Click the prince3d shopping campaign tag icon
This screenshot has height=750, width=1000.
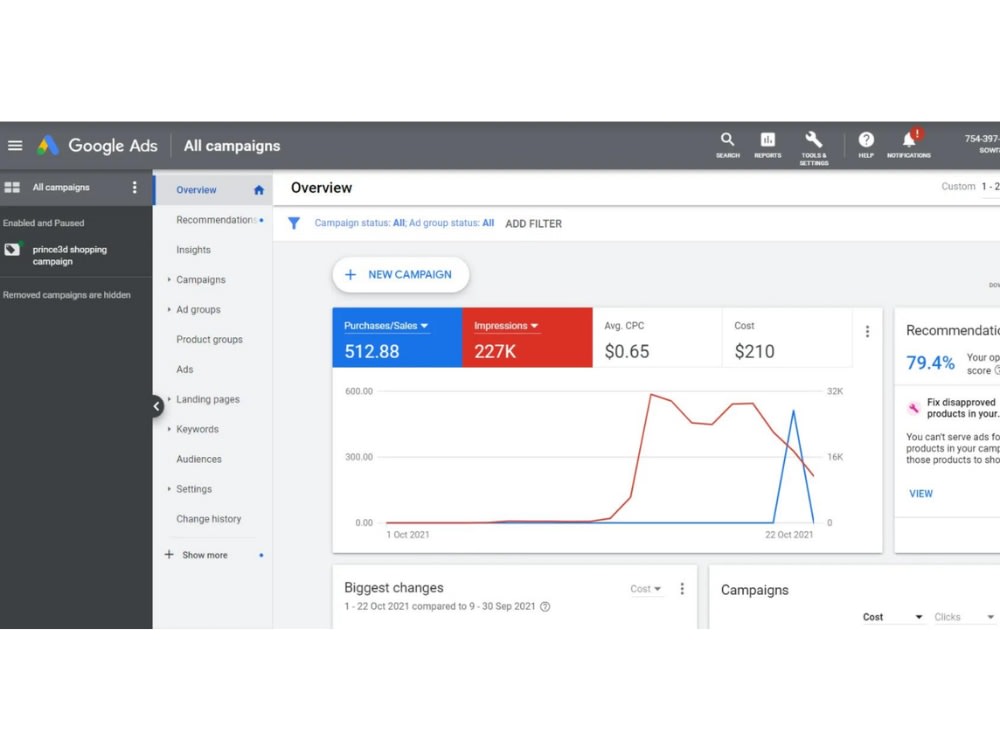[12, 249]
